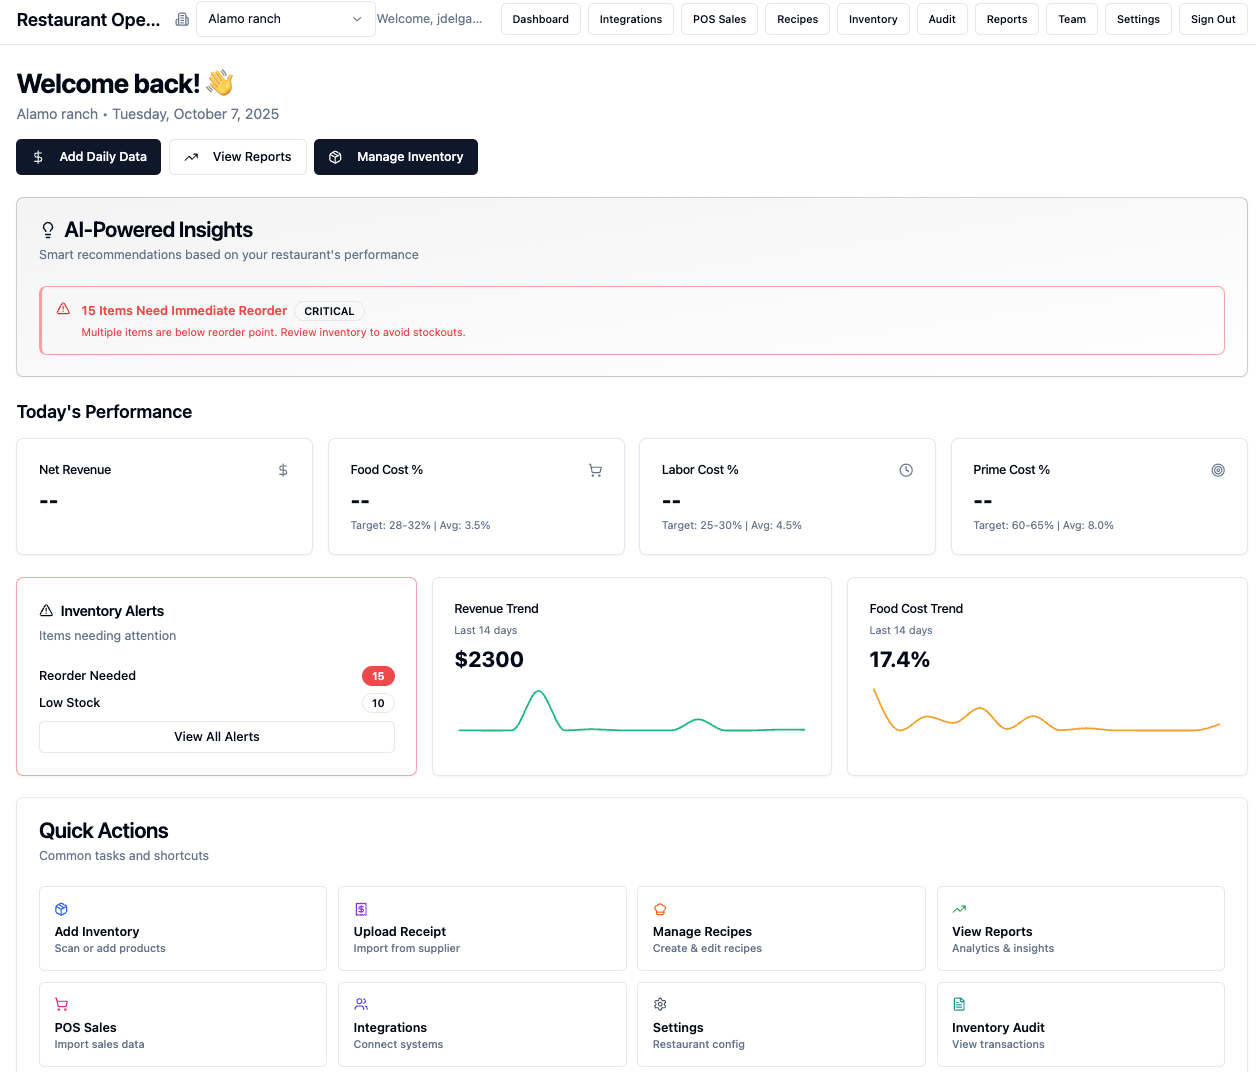Click the shopping cart icon on POS Sales card
Screen dimensions: 1256x1072
pyautogui.click(x=61, y=1003)
